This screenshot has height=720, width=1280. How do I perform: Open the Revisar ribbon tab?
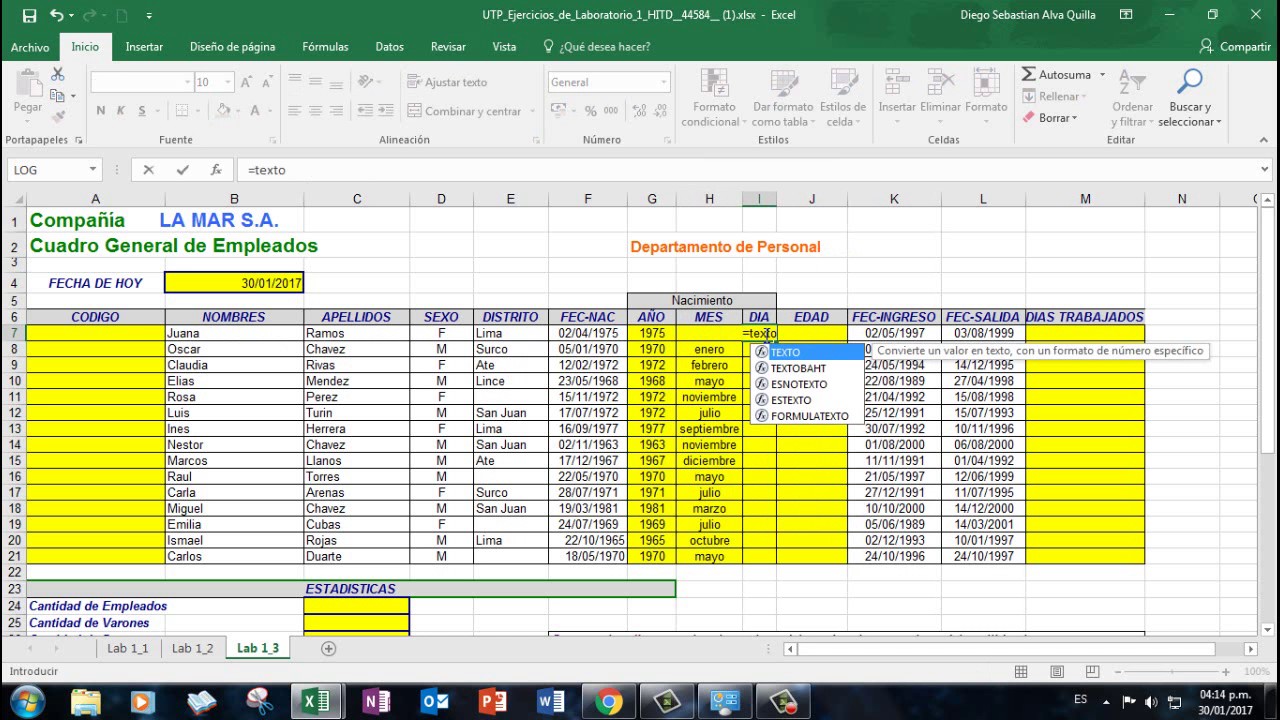448,46
